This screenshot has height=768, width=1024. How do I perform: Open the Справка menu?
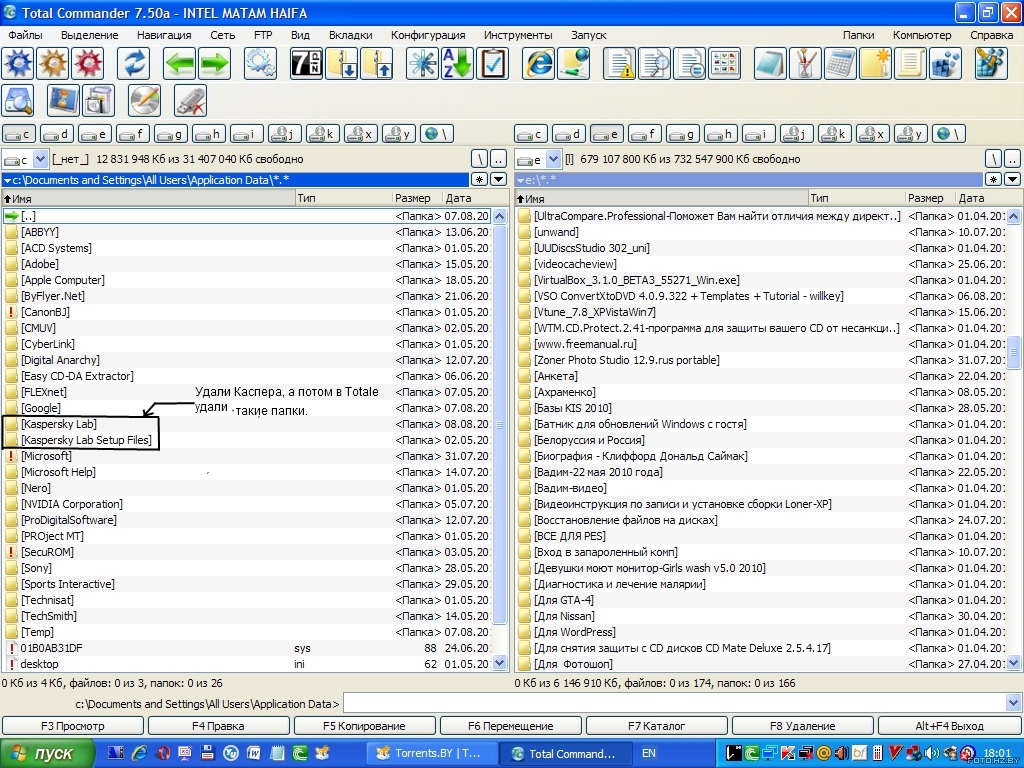click(991, 35)
